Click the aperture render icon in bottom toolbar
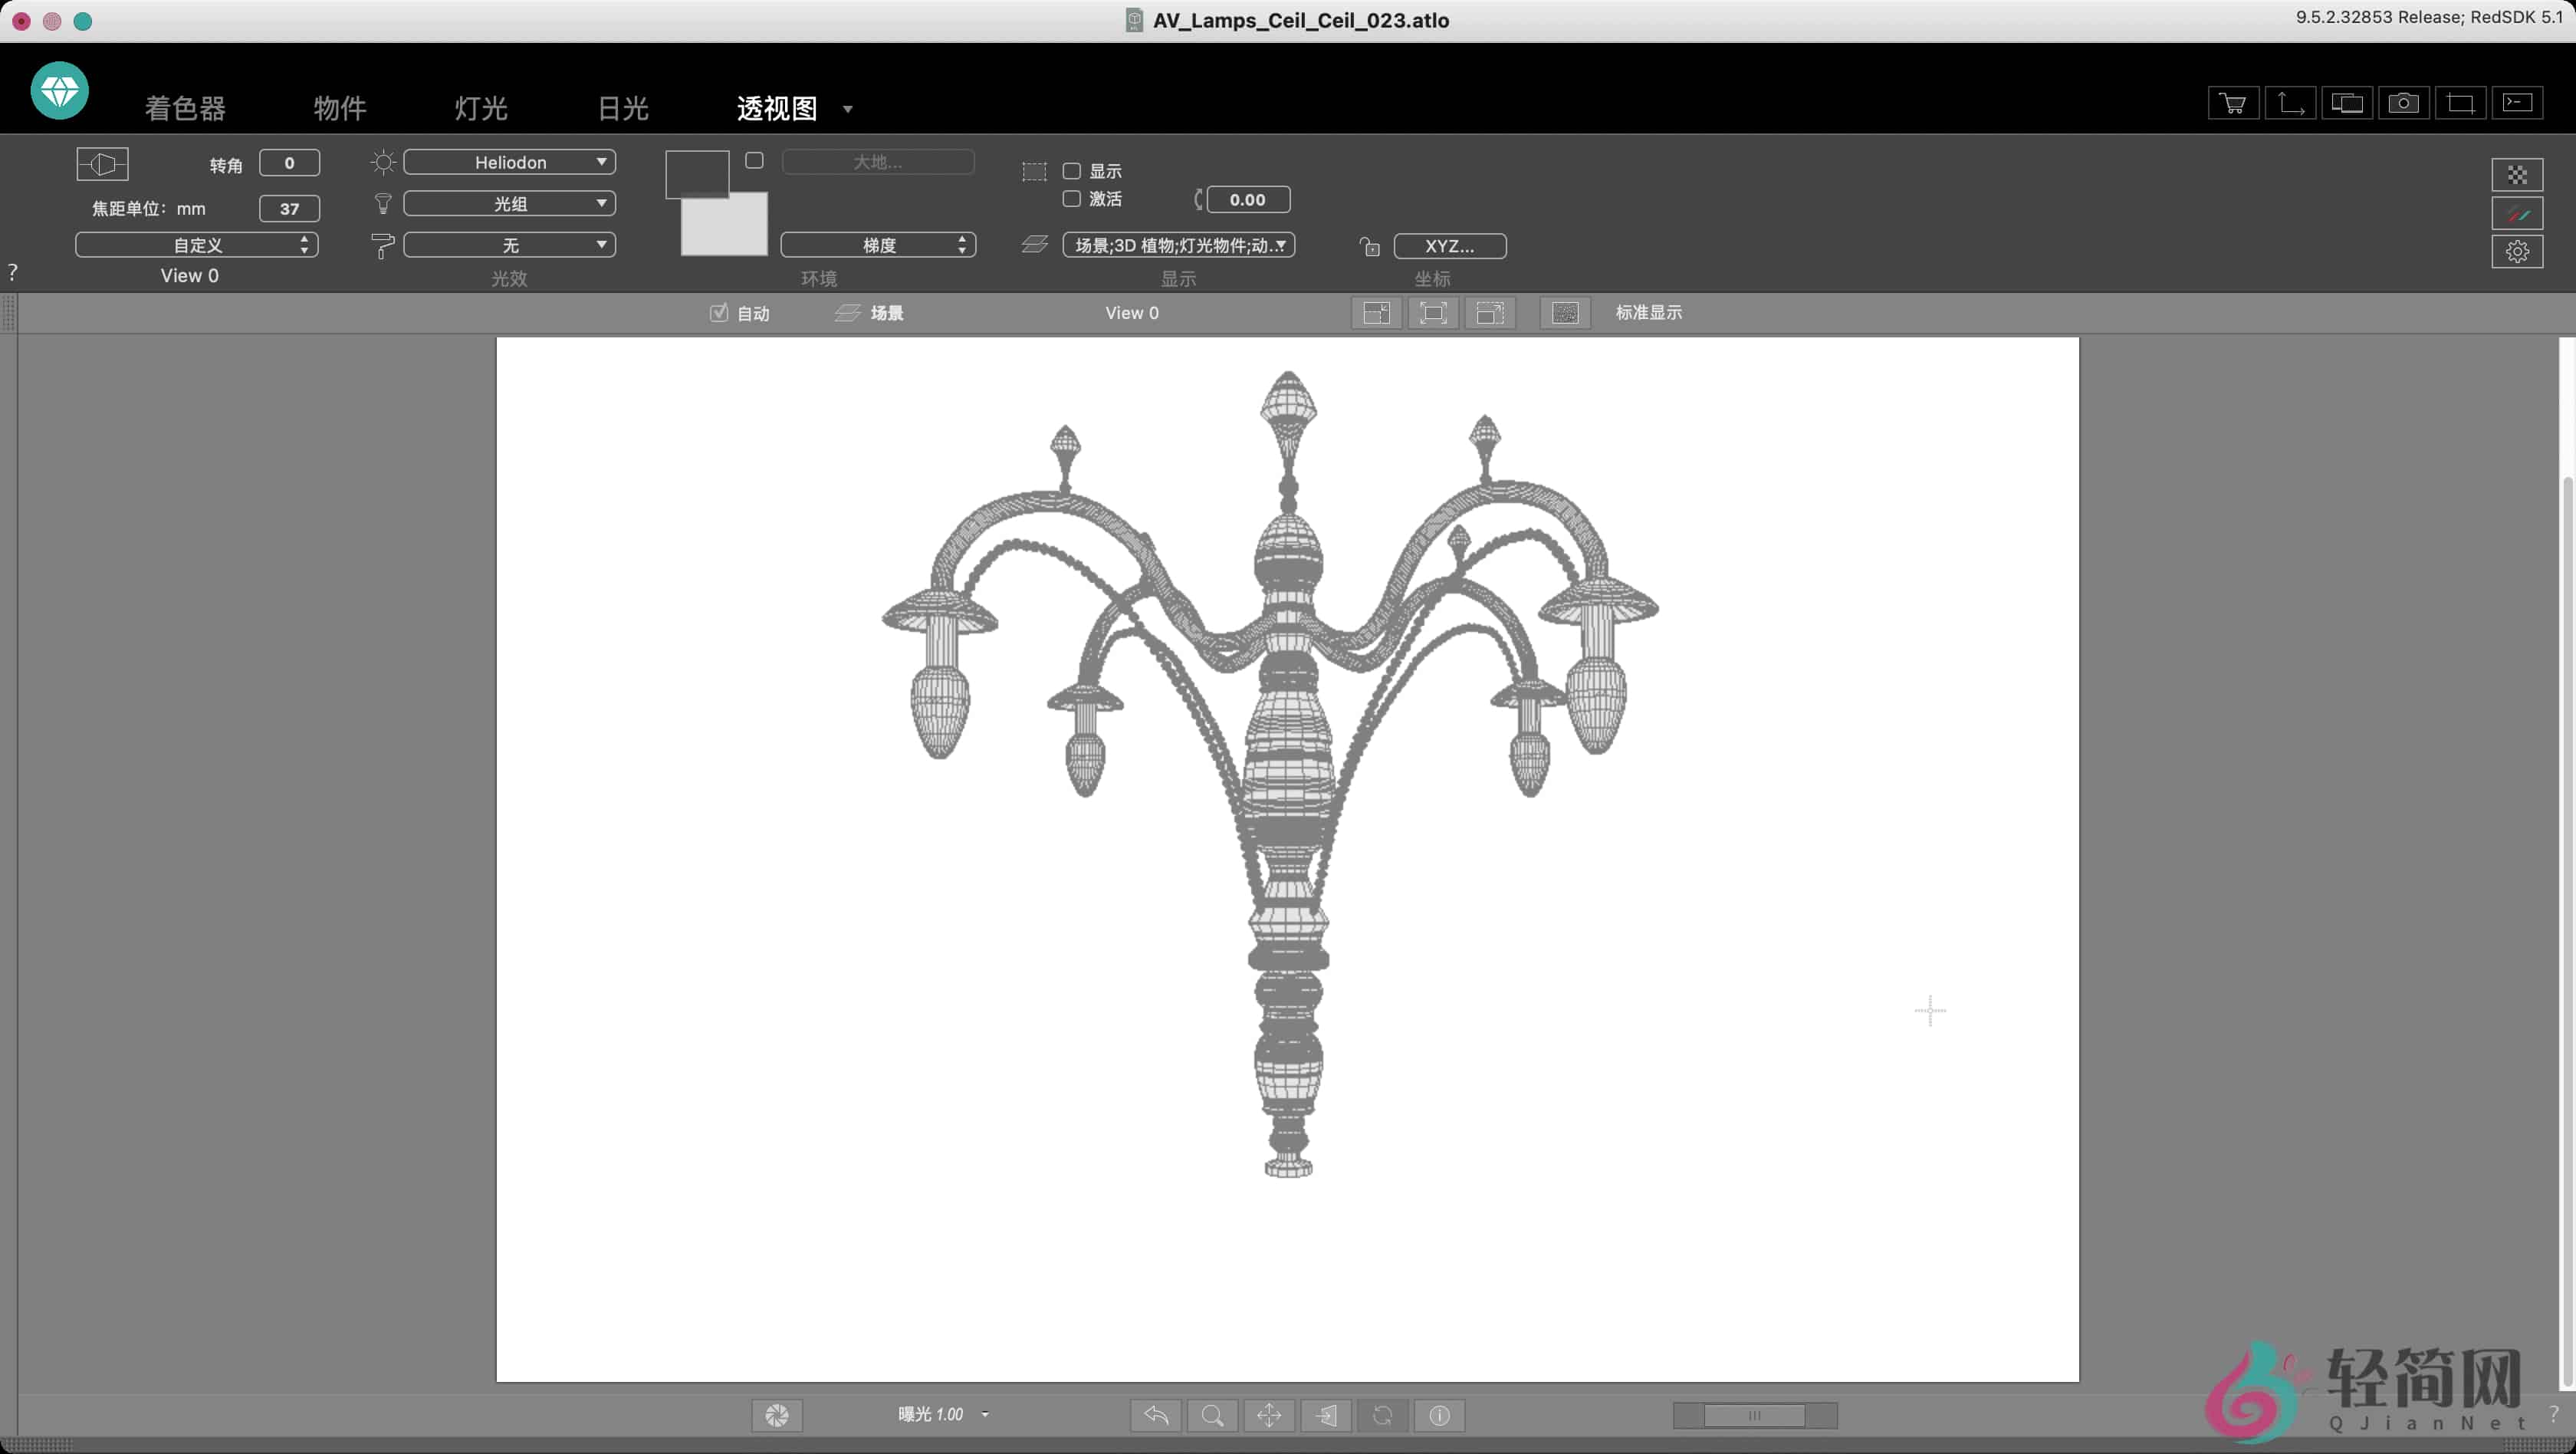 coord(776,1416)
